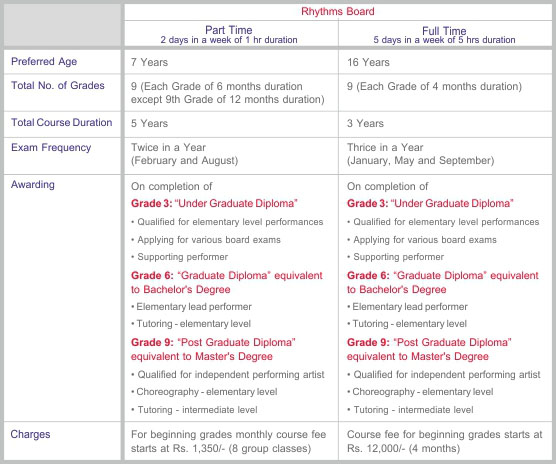Click Thrice in a Year exam text

[385, 147]
